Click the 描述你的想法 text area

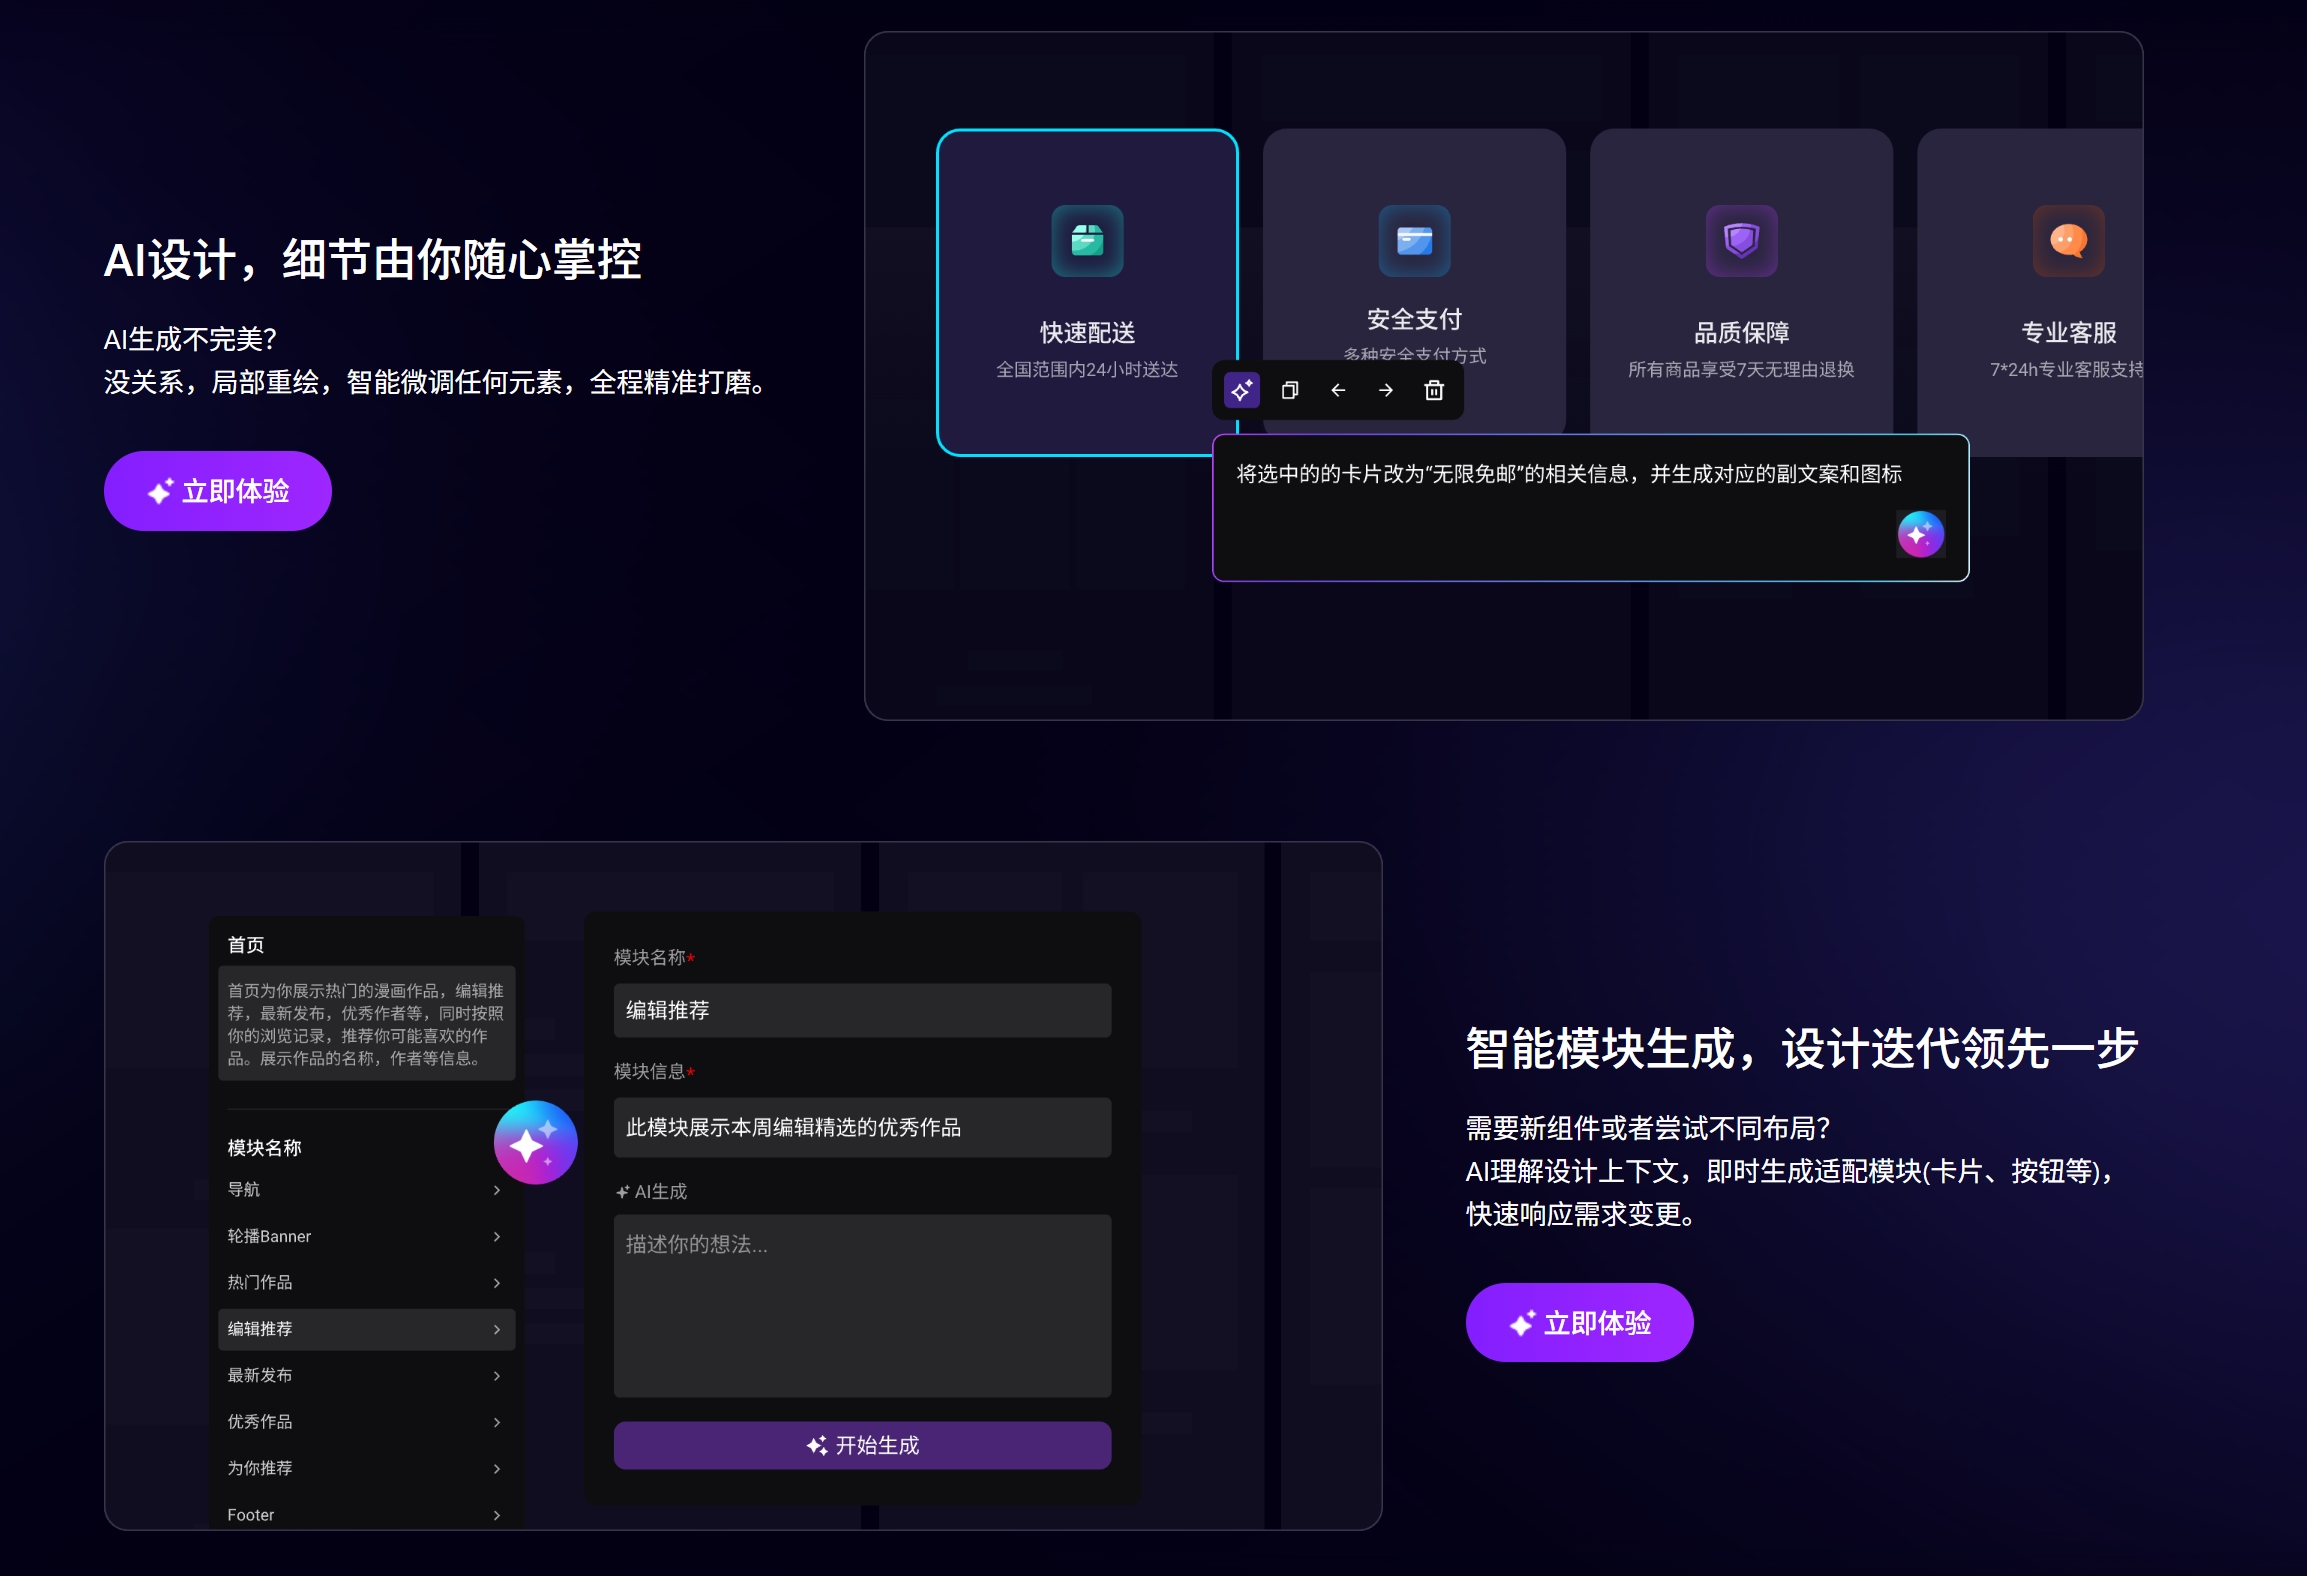[x=862, y=1305]
